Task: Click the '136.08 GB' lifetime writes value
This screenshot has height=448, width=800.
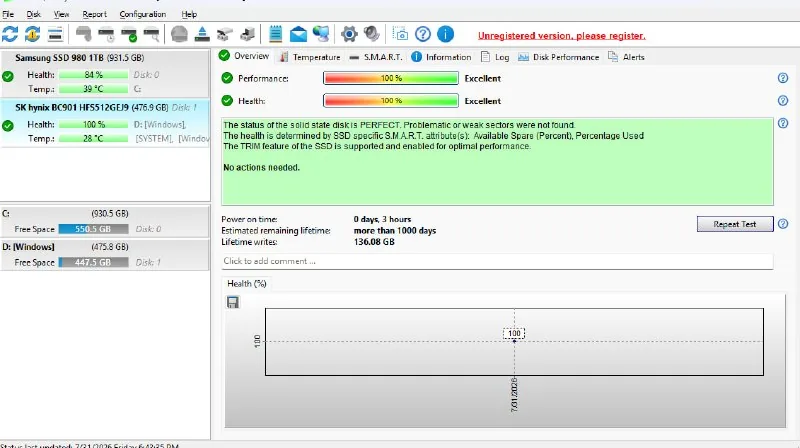Action: click(374, 242)
